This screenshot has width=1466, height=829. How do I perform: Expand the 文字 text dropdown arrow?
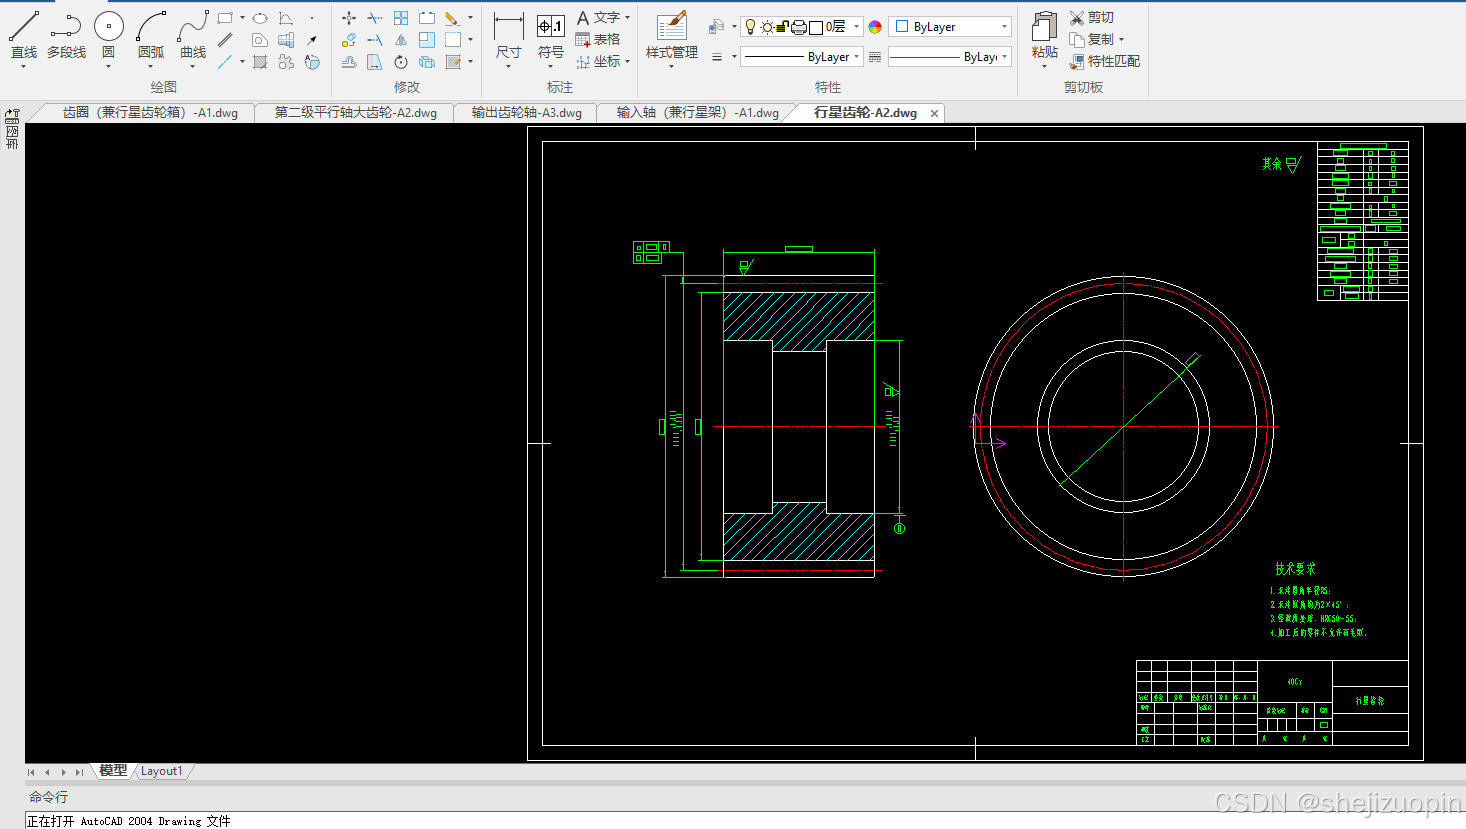(x=628, y=17)
